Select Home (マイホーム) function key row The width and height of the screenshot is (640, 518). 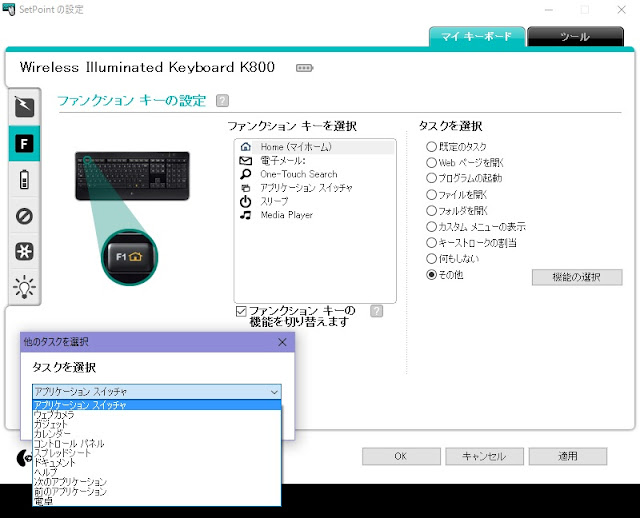[x=315, y=147]
